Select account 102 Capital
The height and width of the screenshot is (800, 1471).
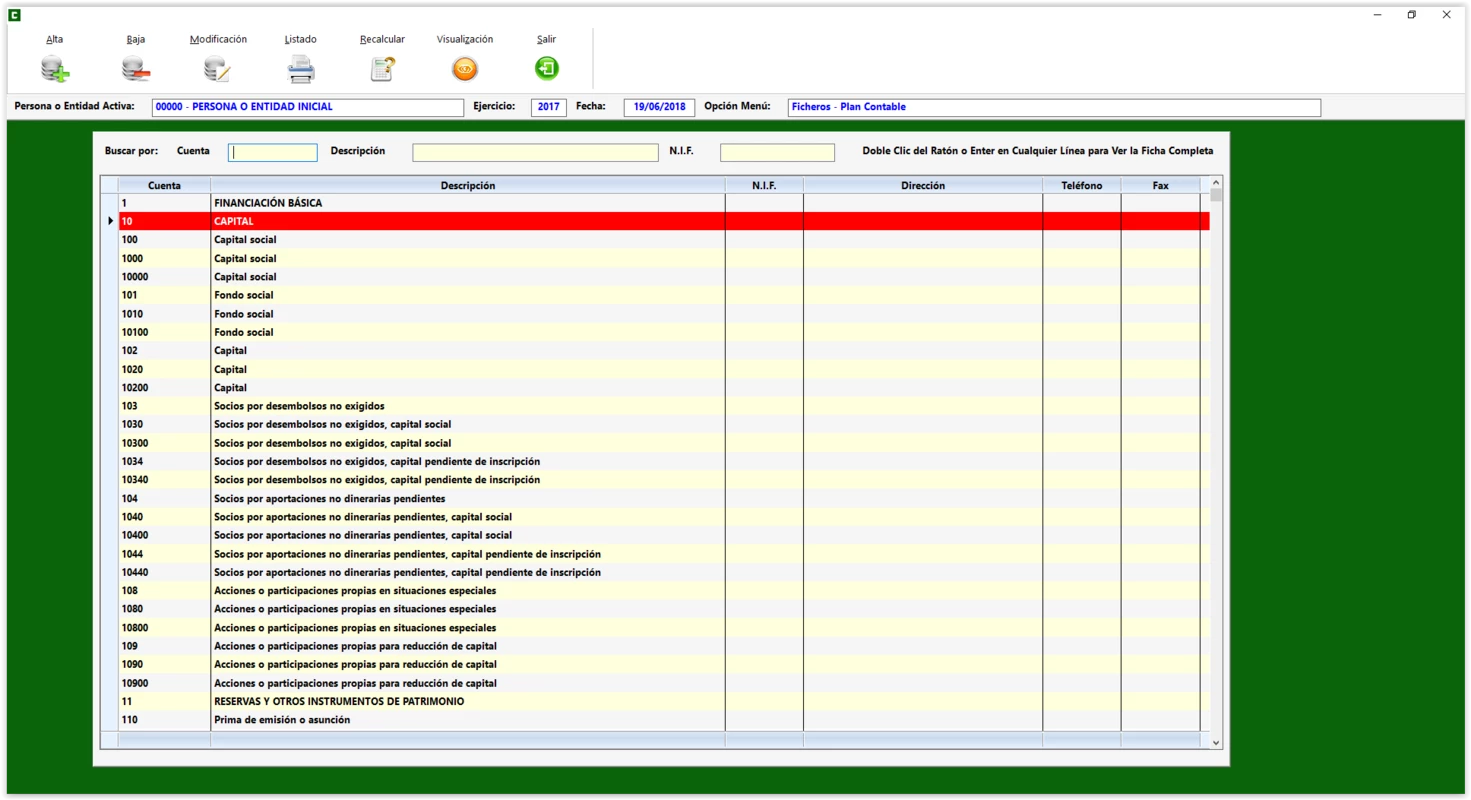pyautogui.click(x=663, y=351)
